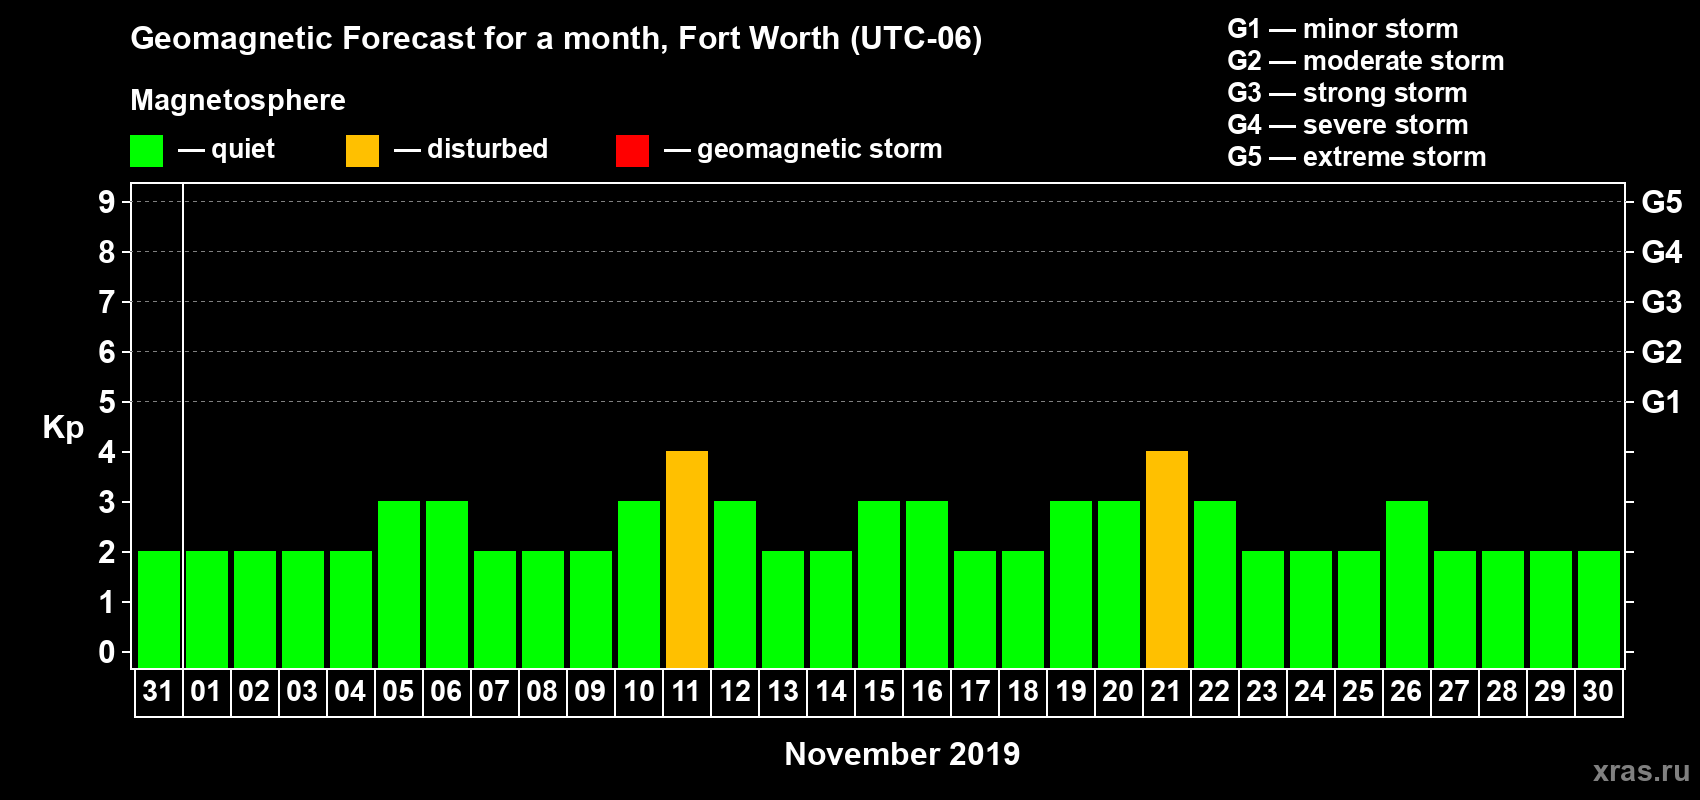
Task: Click the date label 09 on the axis
Action: [x=590, y=691]
